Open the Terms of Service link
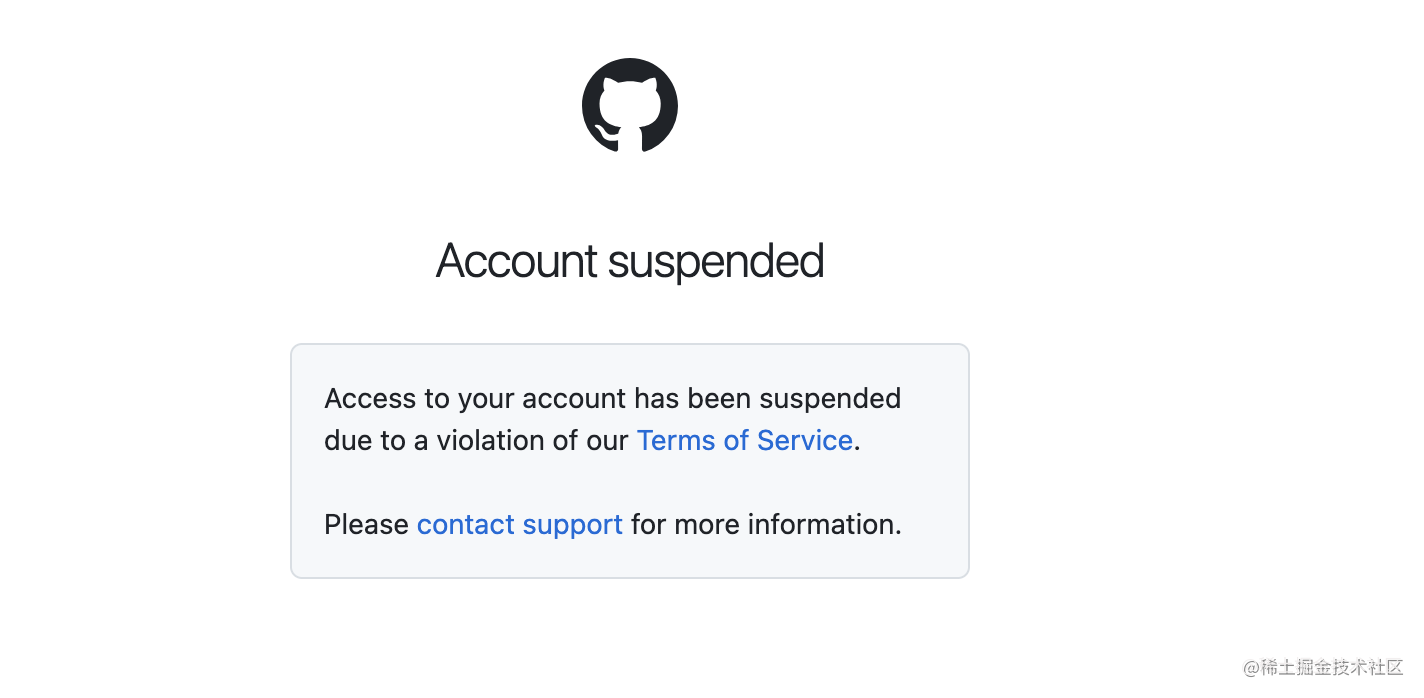Screen dimensions: 1424x698 (745, 441)
